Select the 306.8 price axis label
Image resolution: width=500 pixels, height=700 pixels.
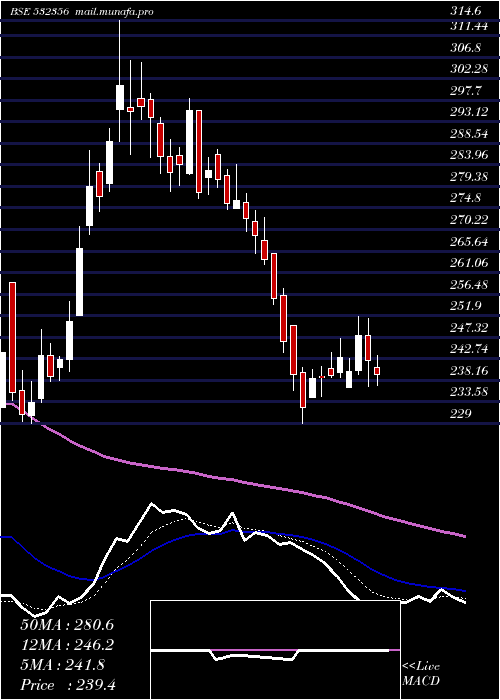[x=466, y=48]
